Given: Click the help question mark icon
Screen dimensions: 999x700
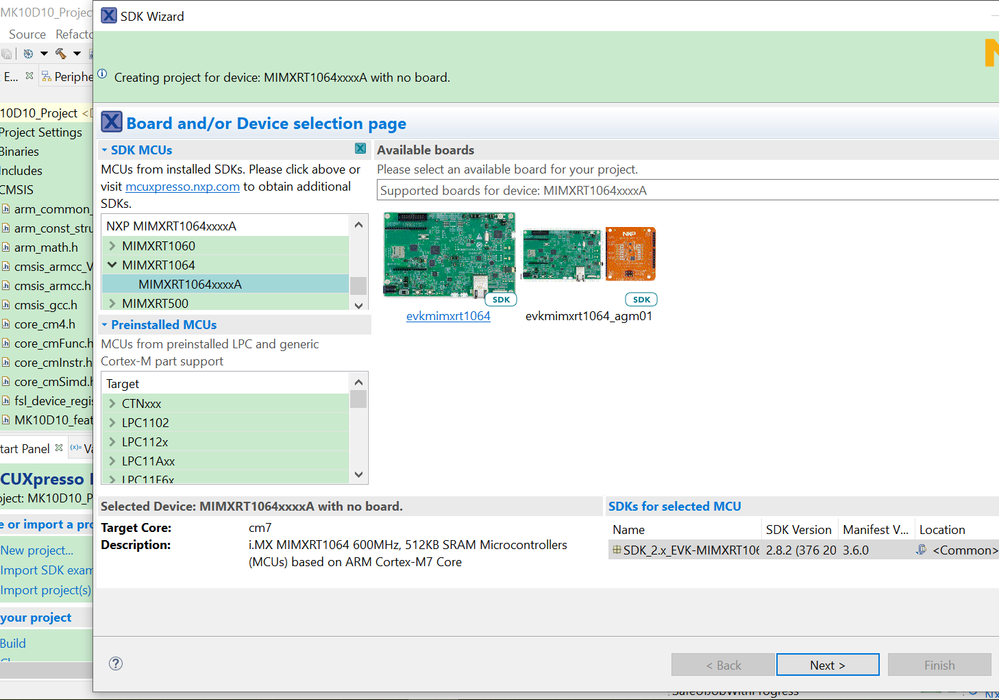Looking at the screenshot, I should (x=116, y=663).
